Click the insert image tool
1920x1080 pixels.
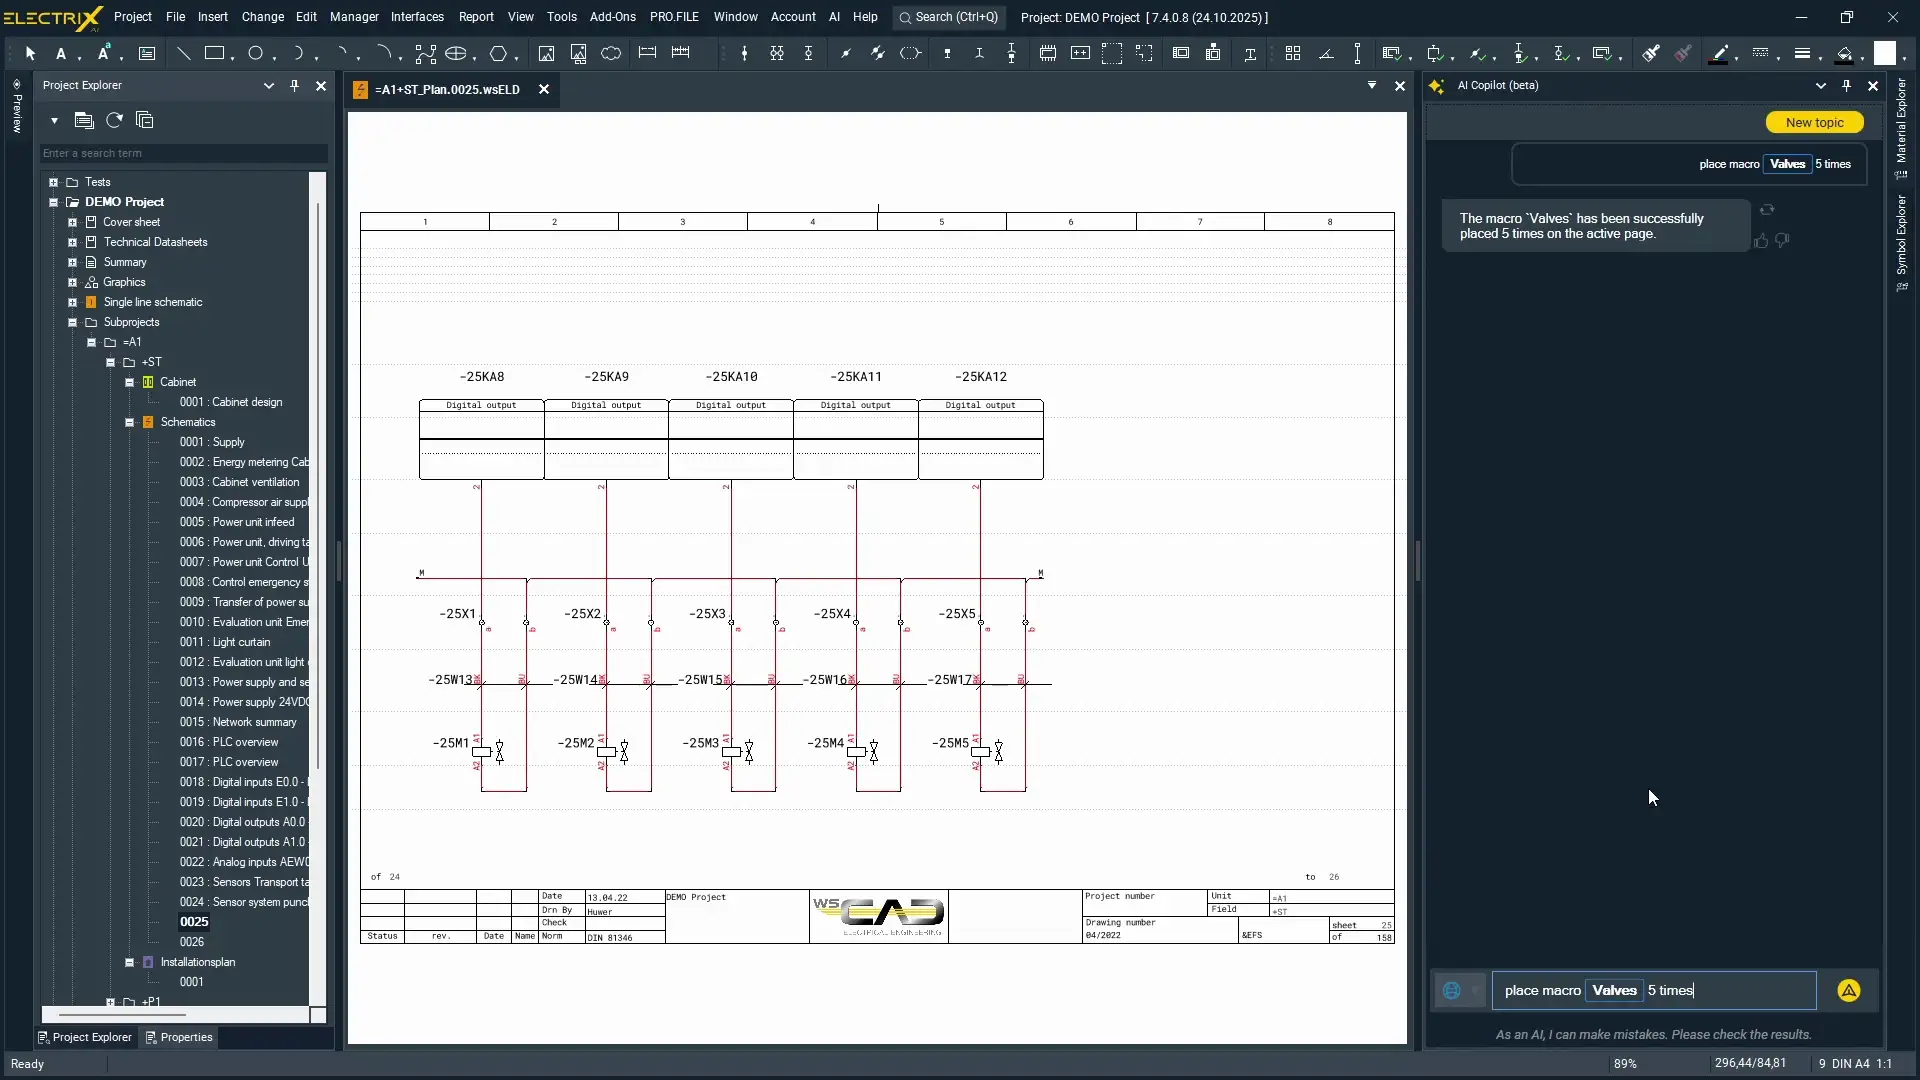[546, 54]
